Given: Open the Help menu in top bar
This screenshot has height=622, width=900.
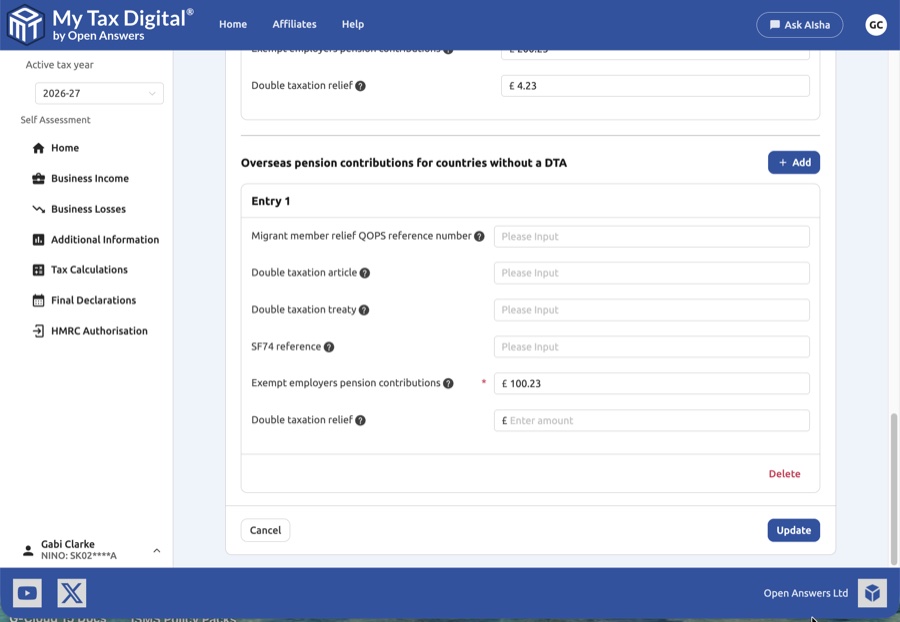Looking at the screenshot, I should [352, 25].
